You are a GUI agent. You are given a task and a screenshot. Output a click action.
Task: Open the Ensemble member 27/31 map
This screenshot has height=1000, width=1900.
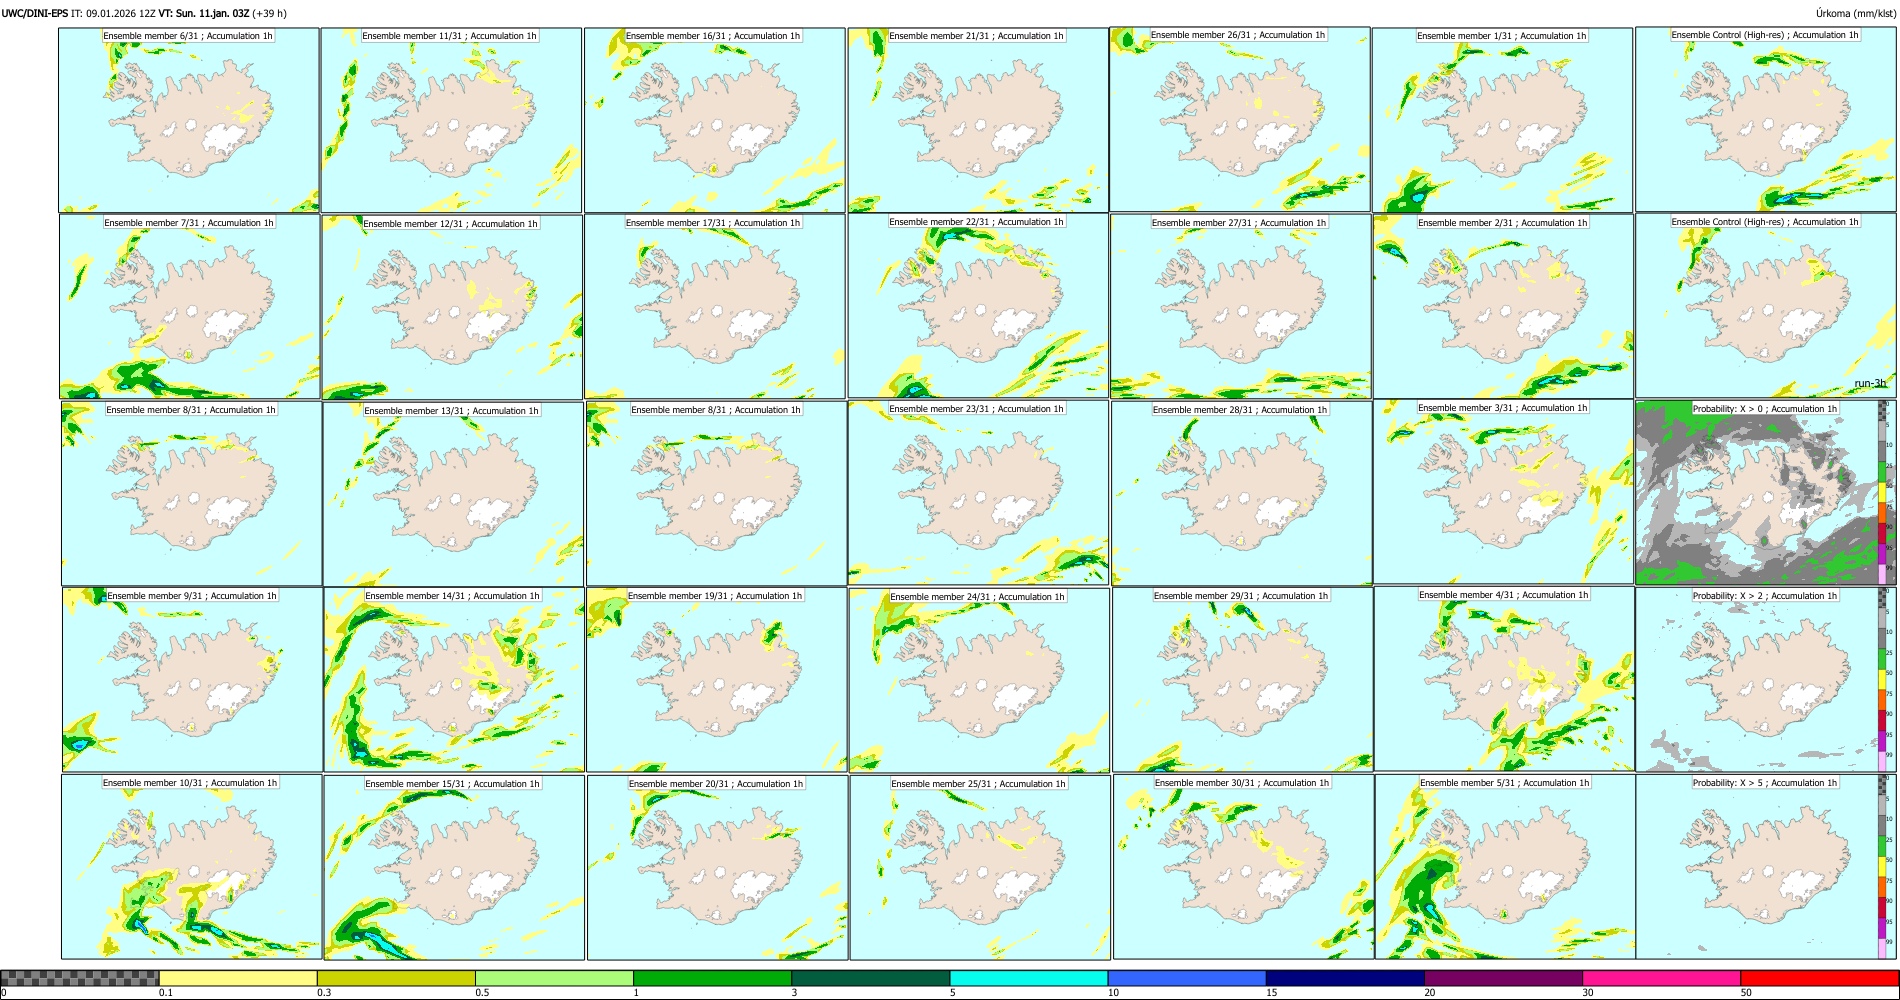[x=1240, y=307]
